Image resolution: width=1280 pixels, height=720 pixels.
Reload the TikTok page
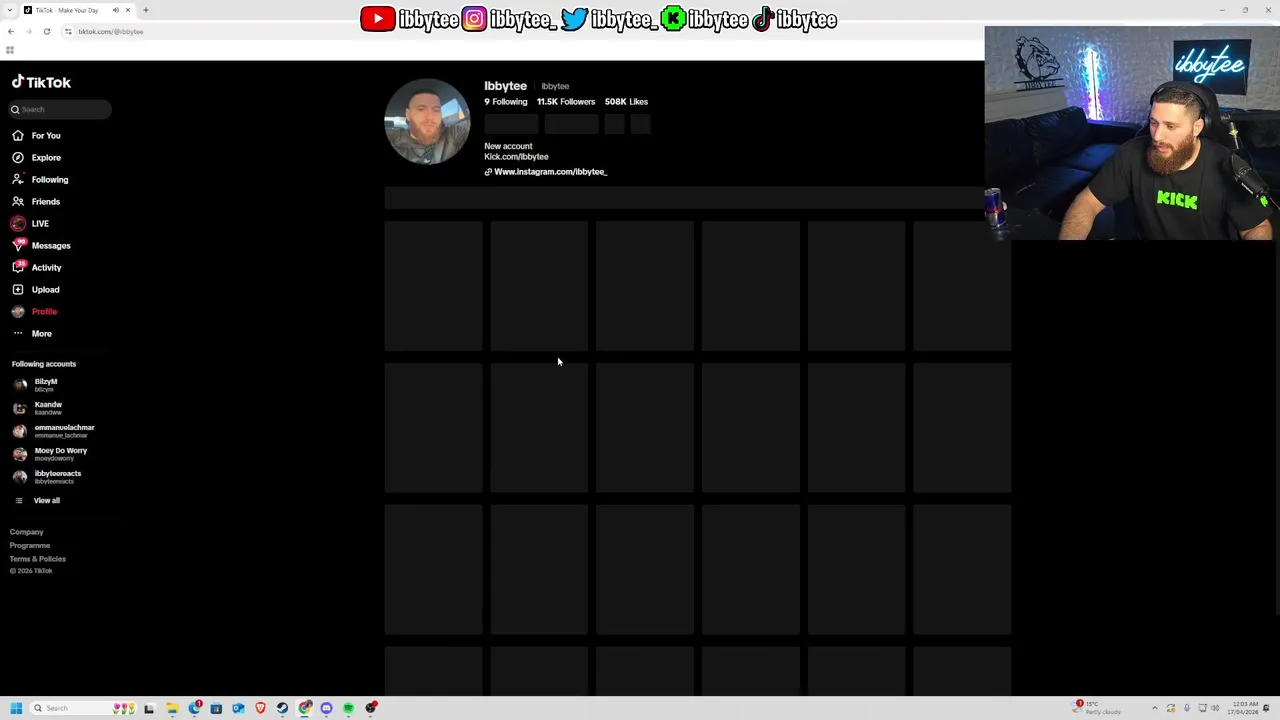point(46,31)
